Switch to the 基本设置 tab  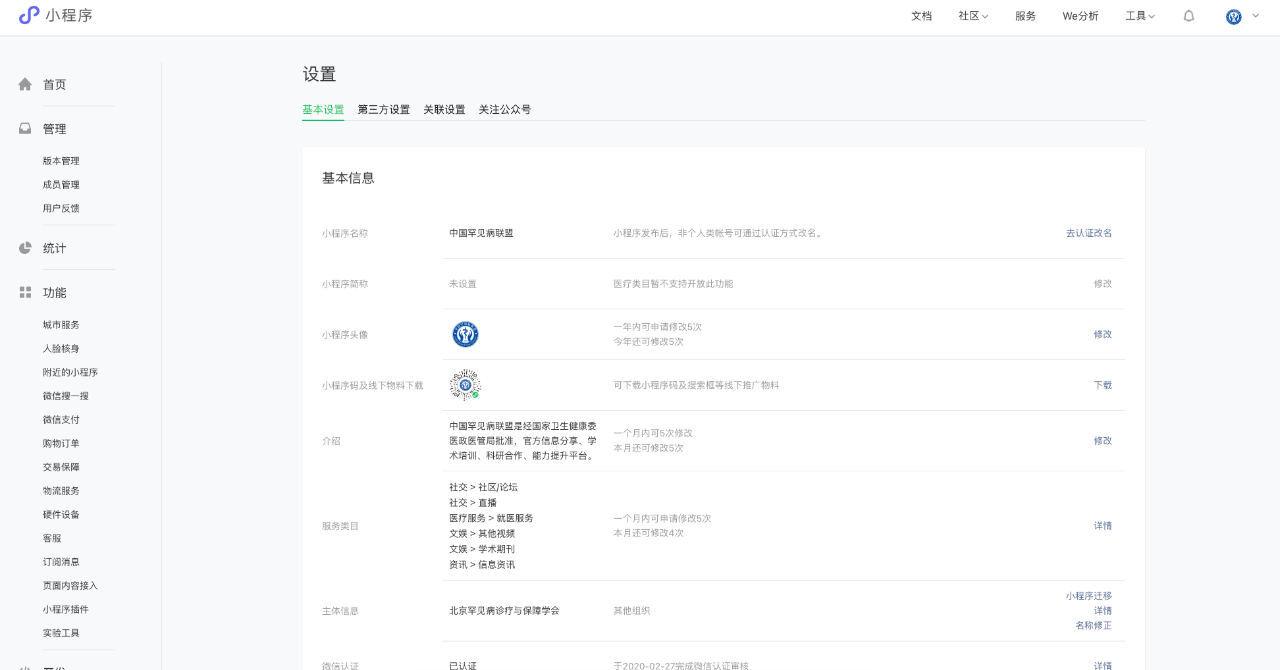[x=323, y=110]
